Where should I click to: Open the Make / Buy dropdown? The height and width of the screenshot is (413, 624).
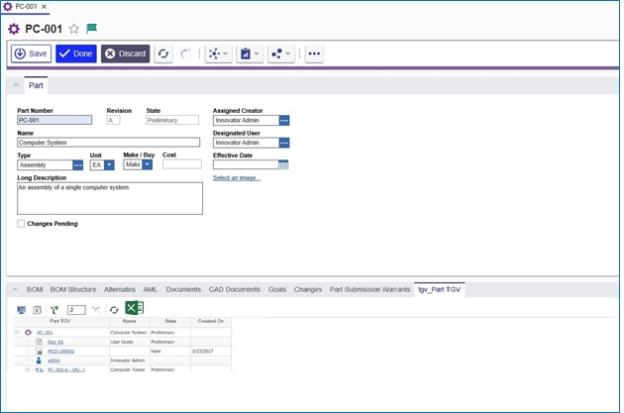click(x=147, y=164)
